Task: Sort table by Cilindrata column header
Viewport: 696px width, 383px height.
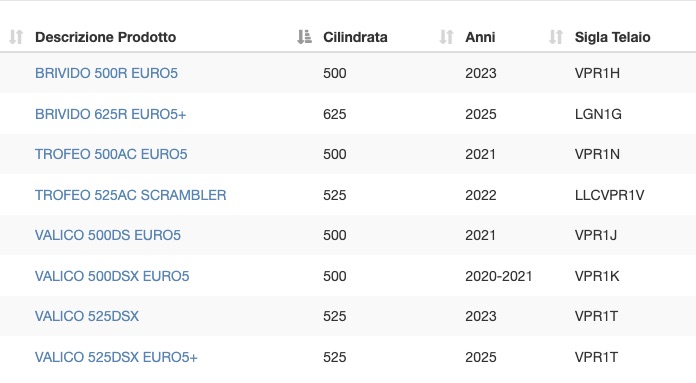Action: click(355, 37)
